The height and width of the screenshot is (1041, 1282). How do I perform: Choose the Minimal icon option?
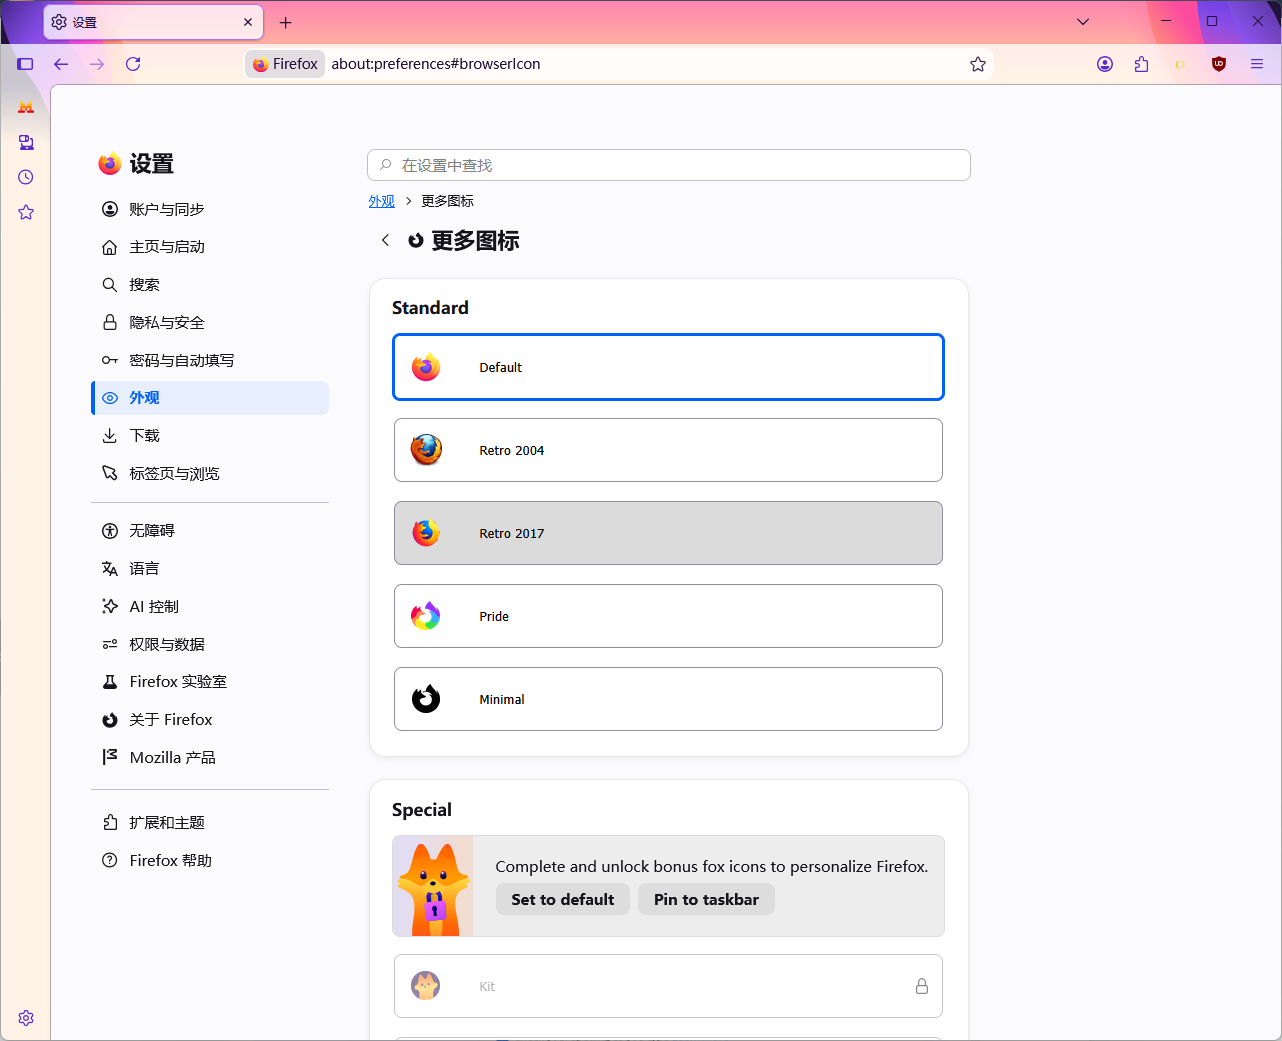click(668, 699)
